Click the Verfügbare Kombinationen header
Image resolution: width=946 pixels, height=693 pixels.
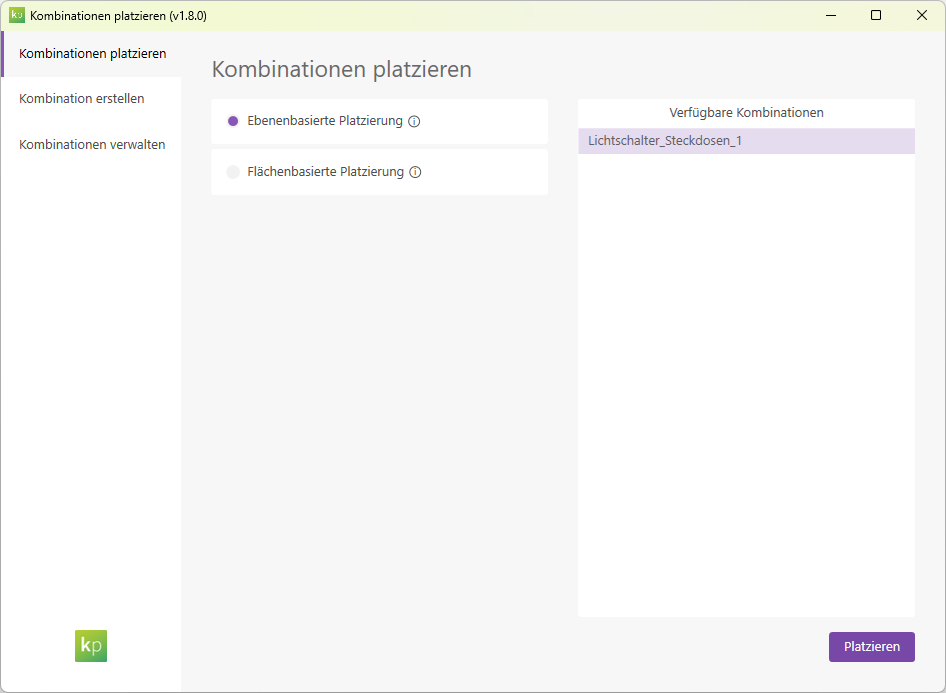pos(746,112)
